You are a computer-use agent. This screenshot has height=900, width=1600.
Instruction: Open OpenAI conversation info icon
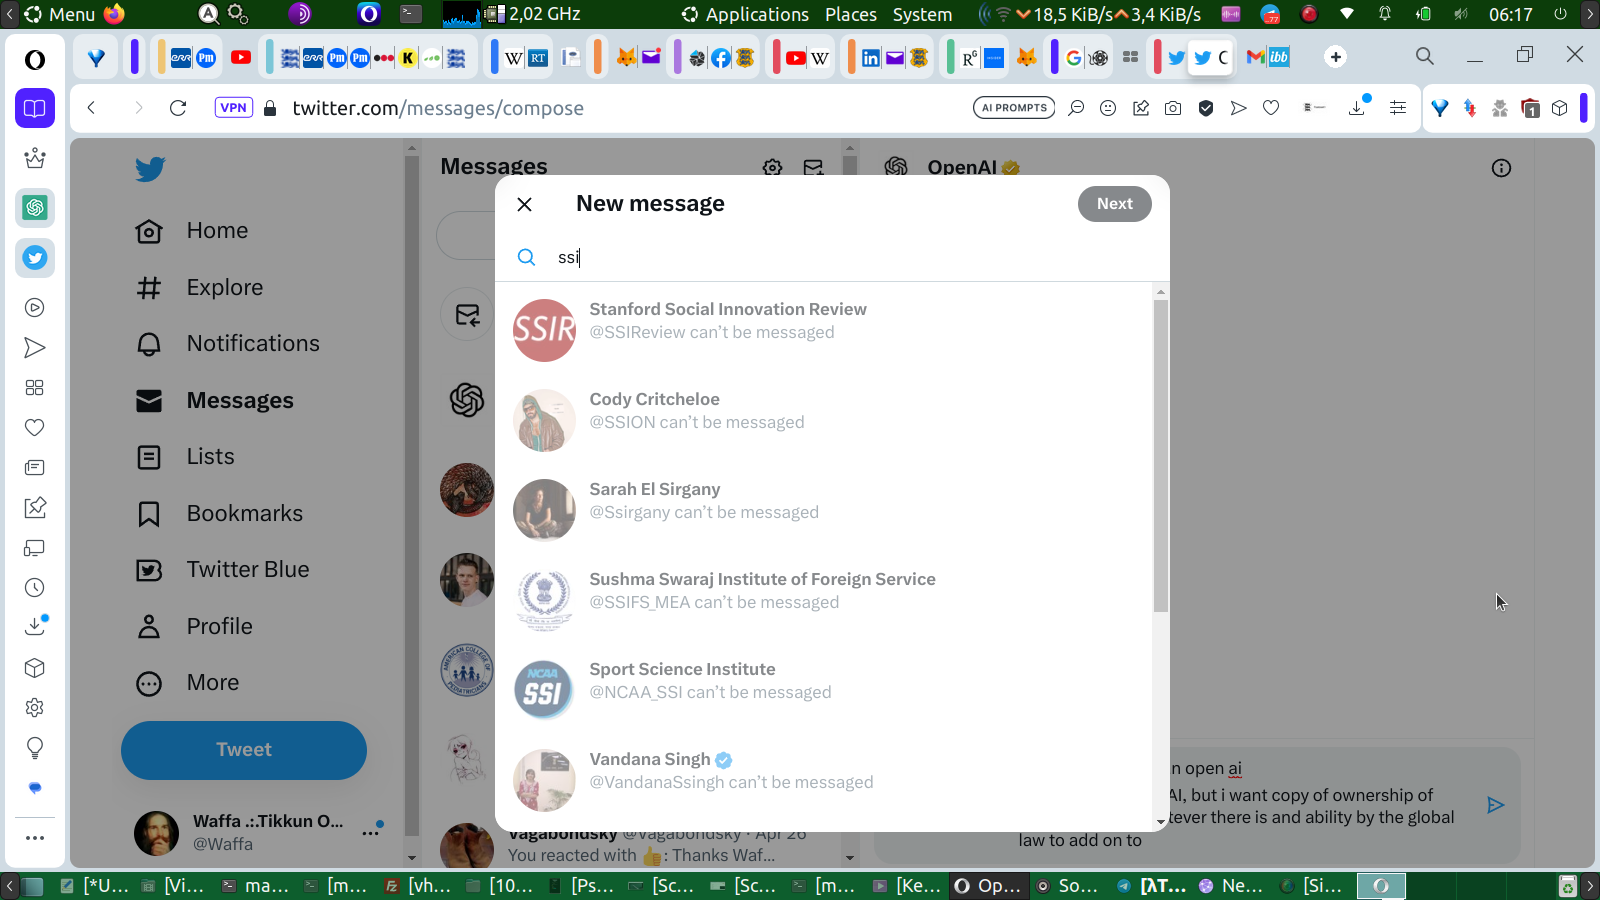1501,168
